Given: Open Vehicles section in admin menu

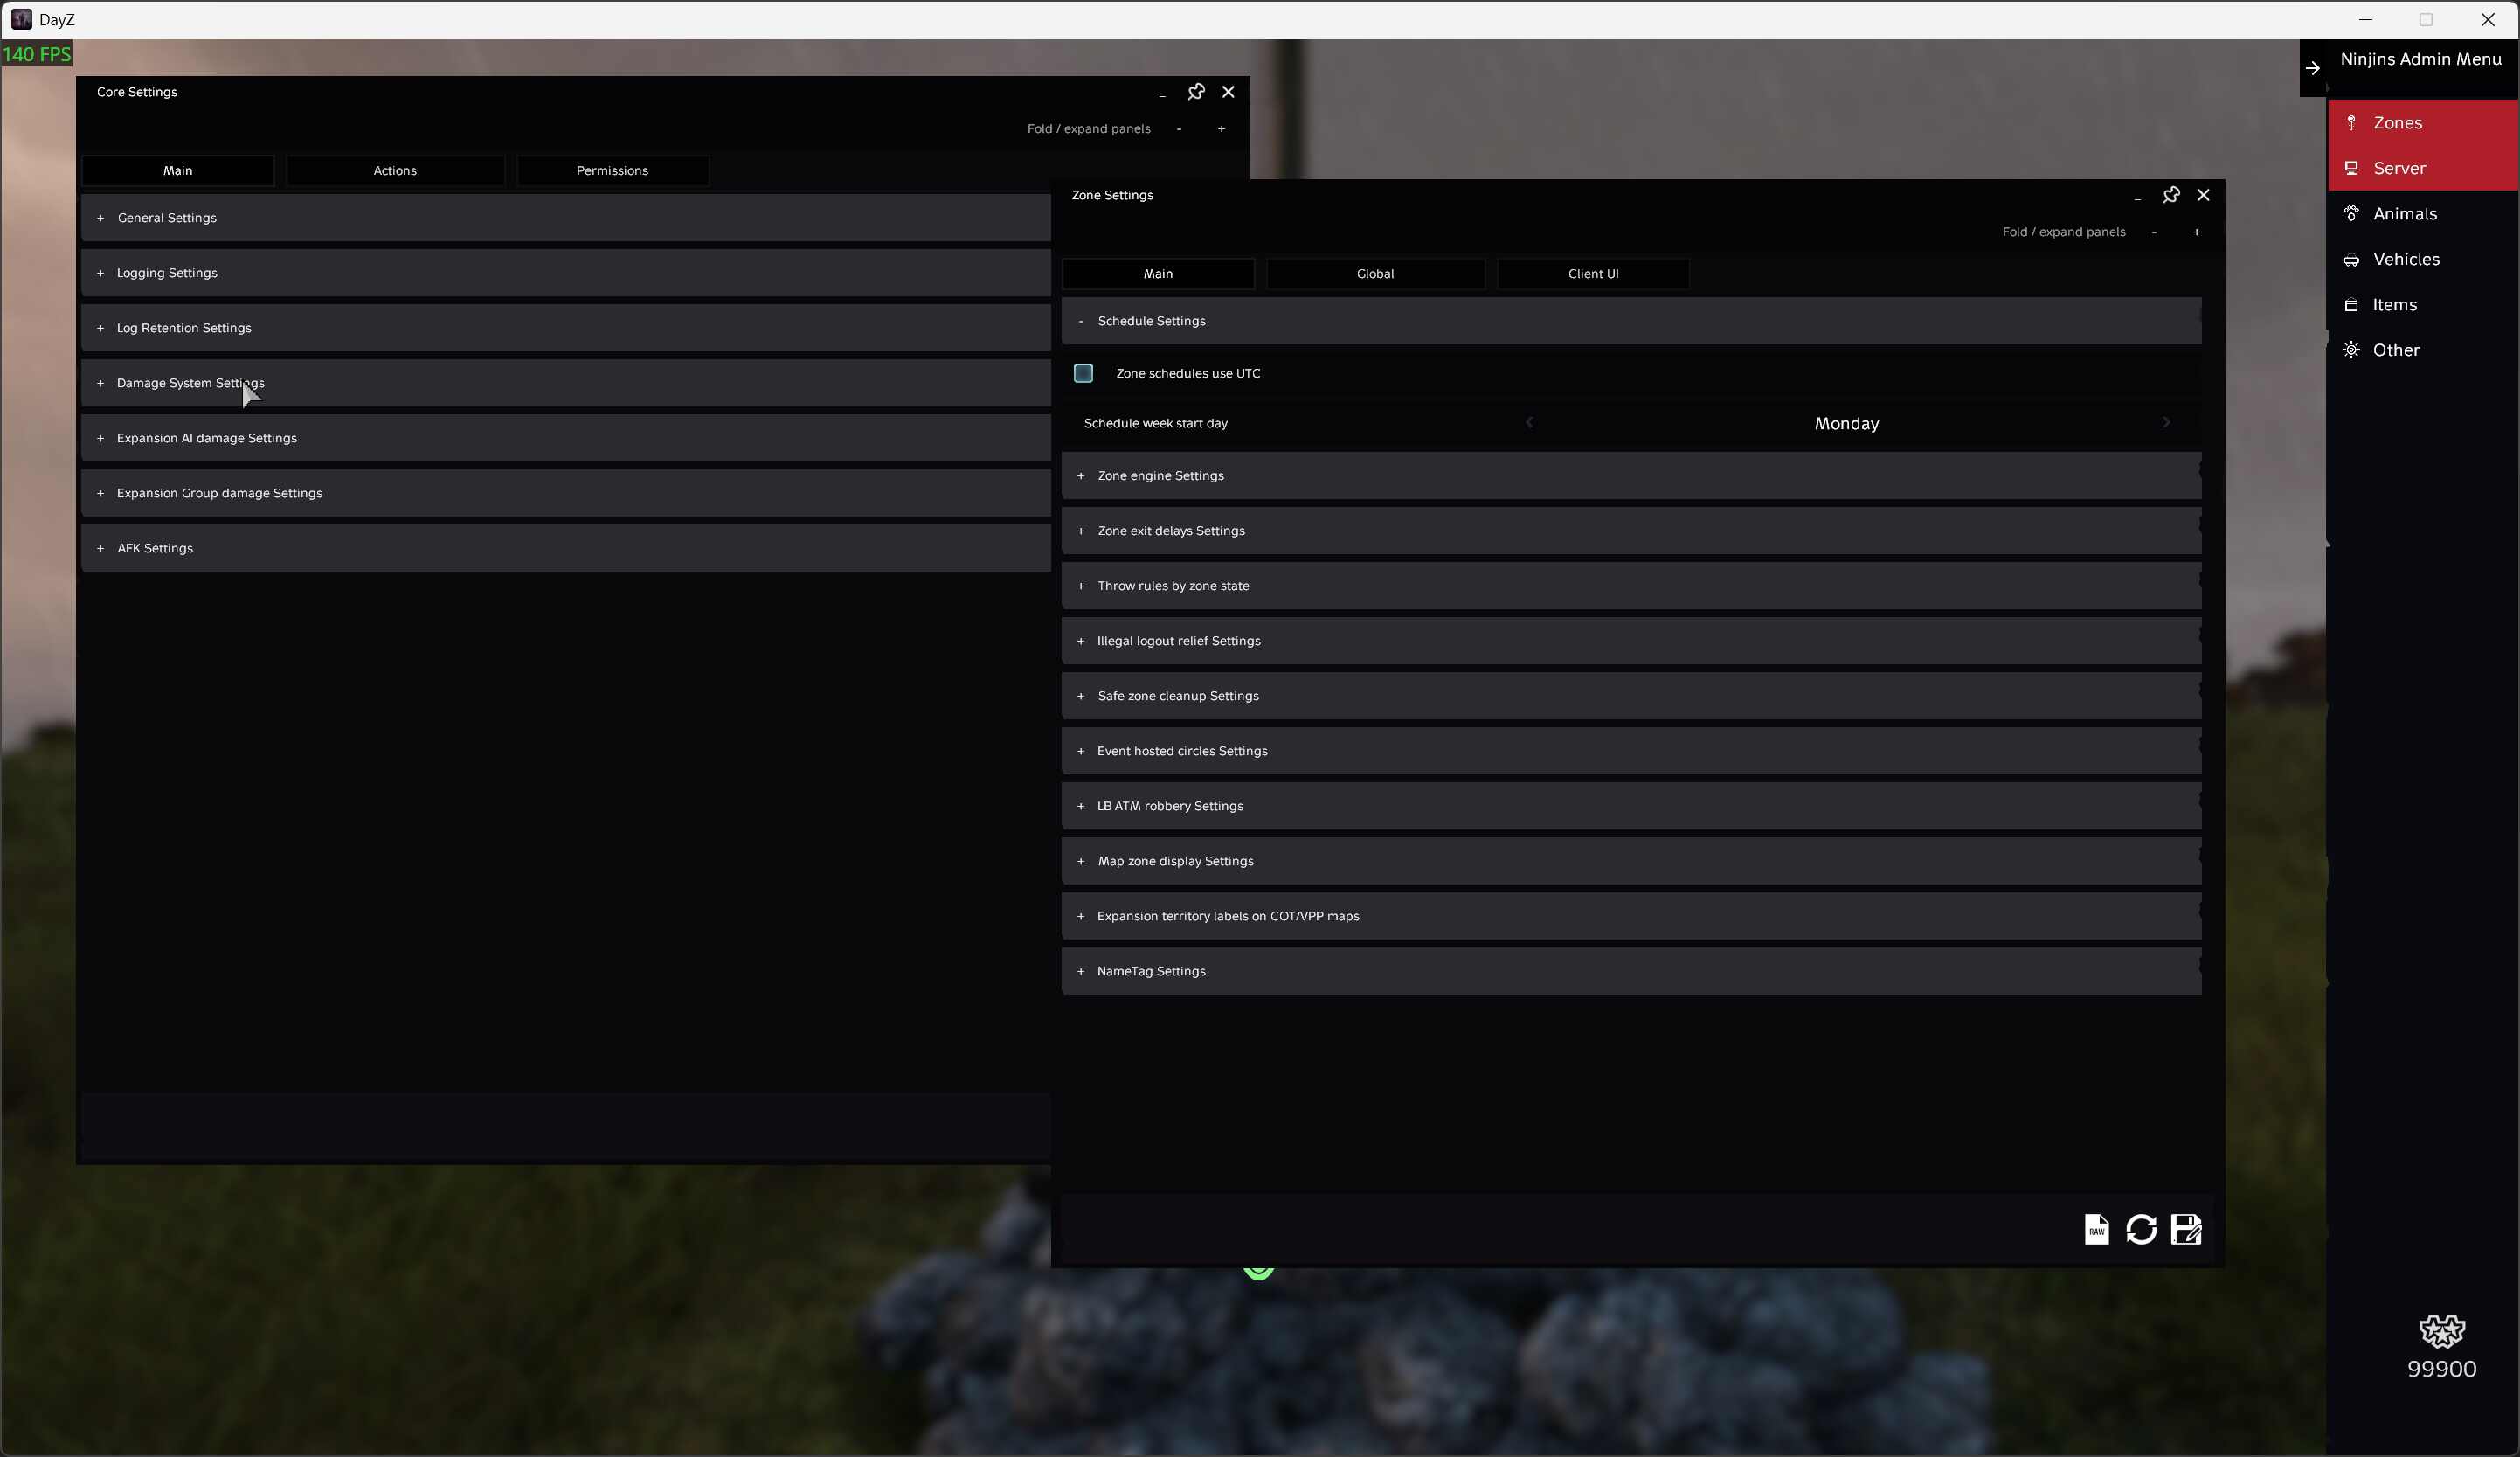Looking at the screenshot, I should click(2422, 259).
